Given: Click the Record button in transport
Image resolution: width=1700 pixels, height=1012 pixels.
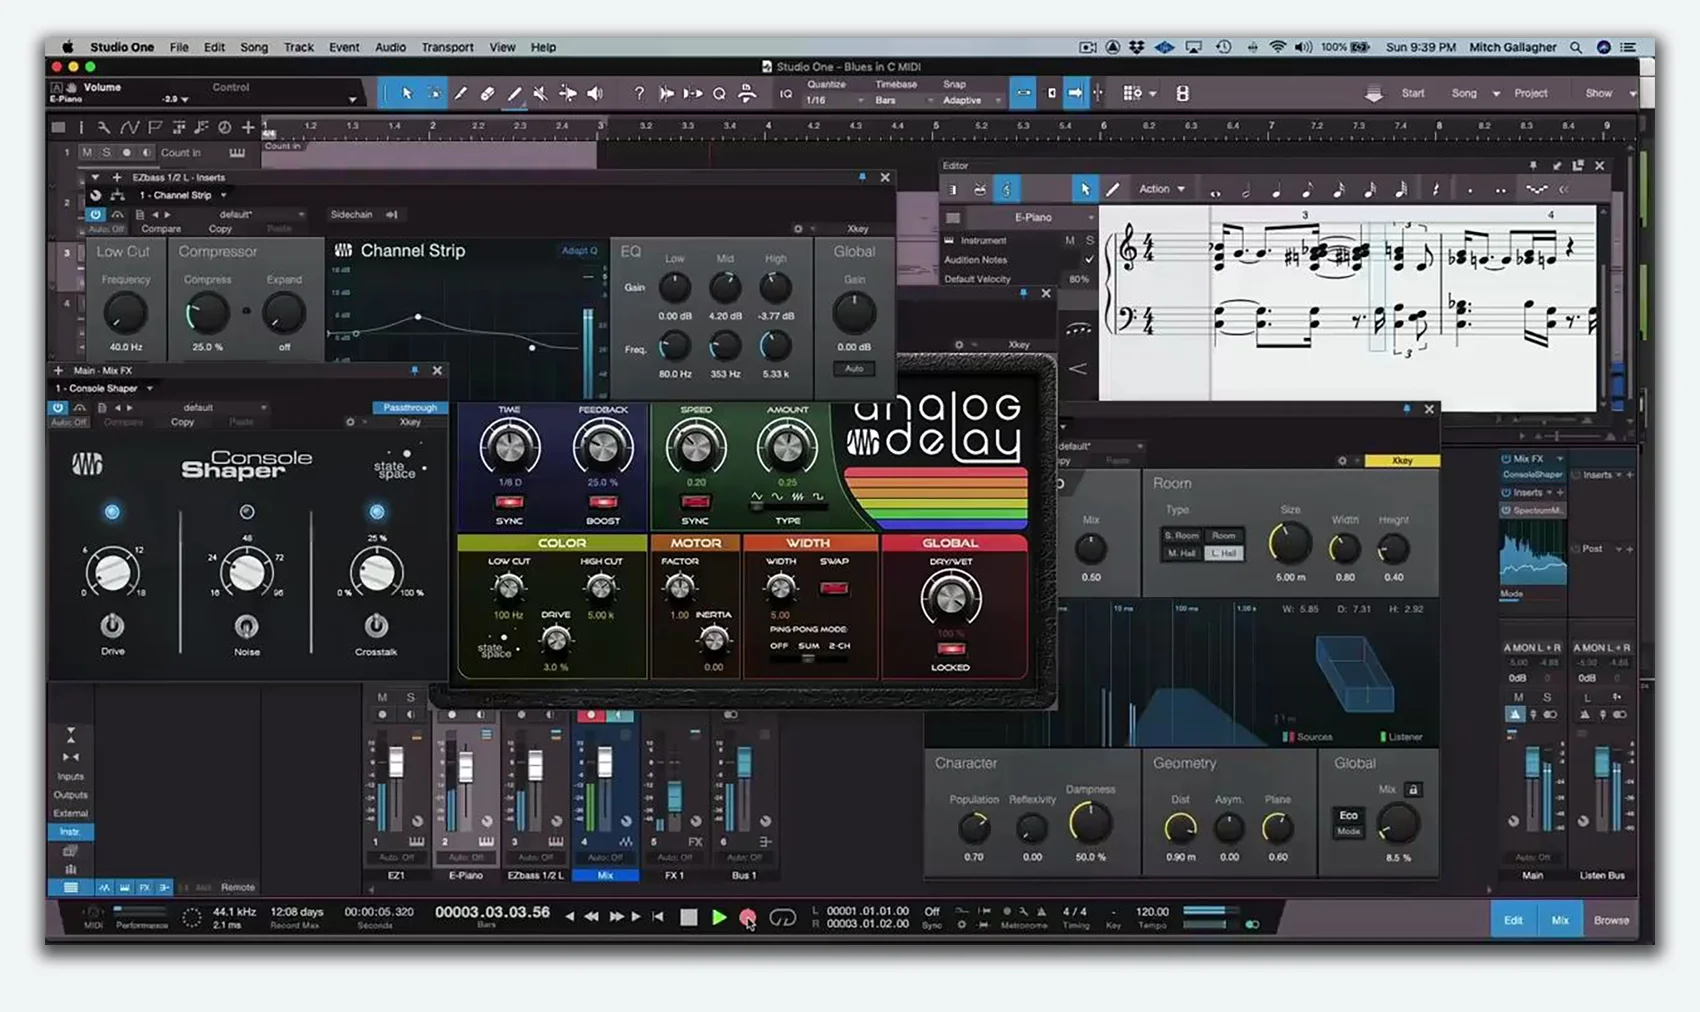Looking at the screenshot, I should (x=746, y=917).
